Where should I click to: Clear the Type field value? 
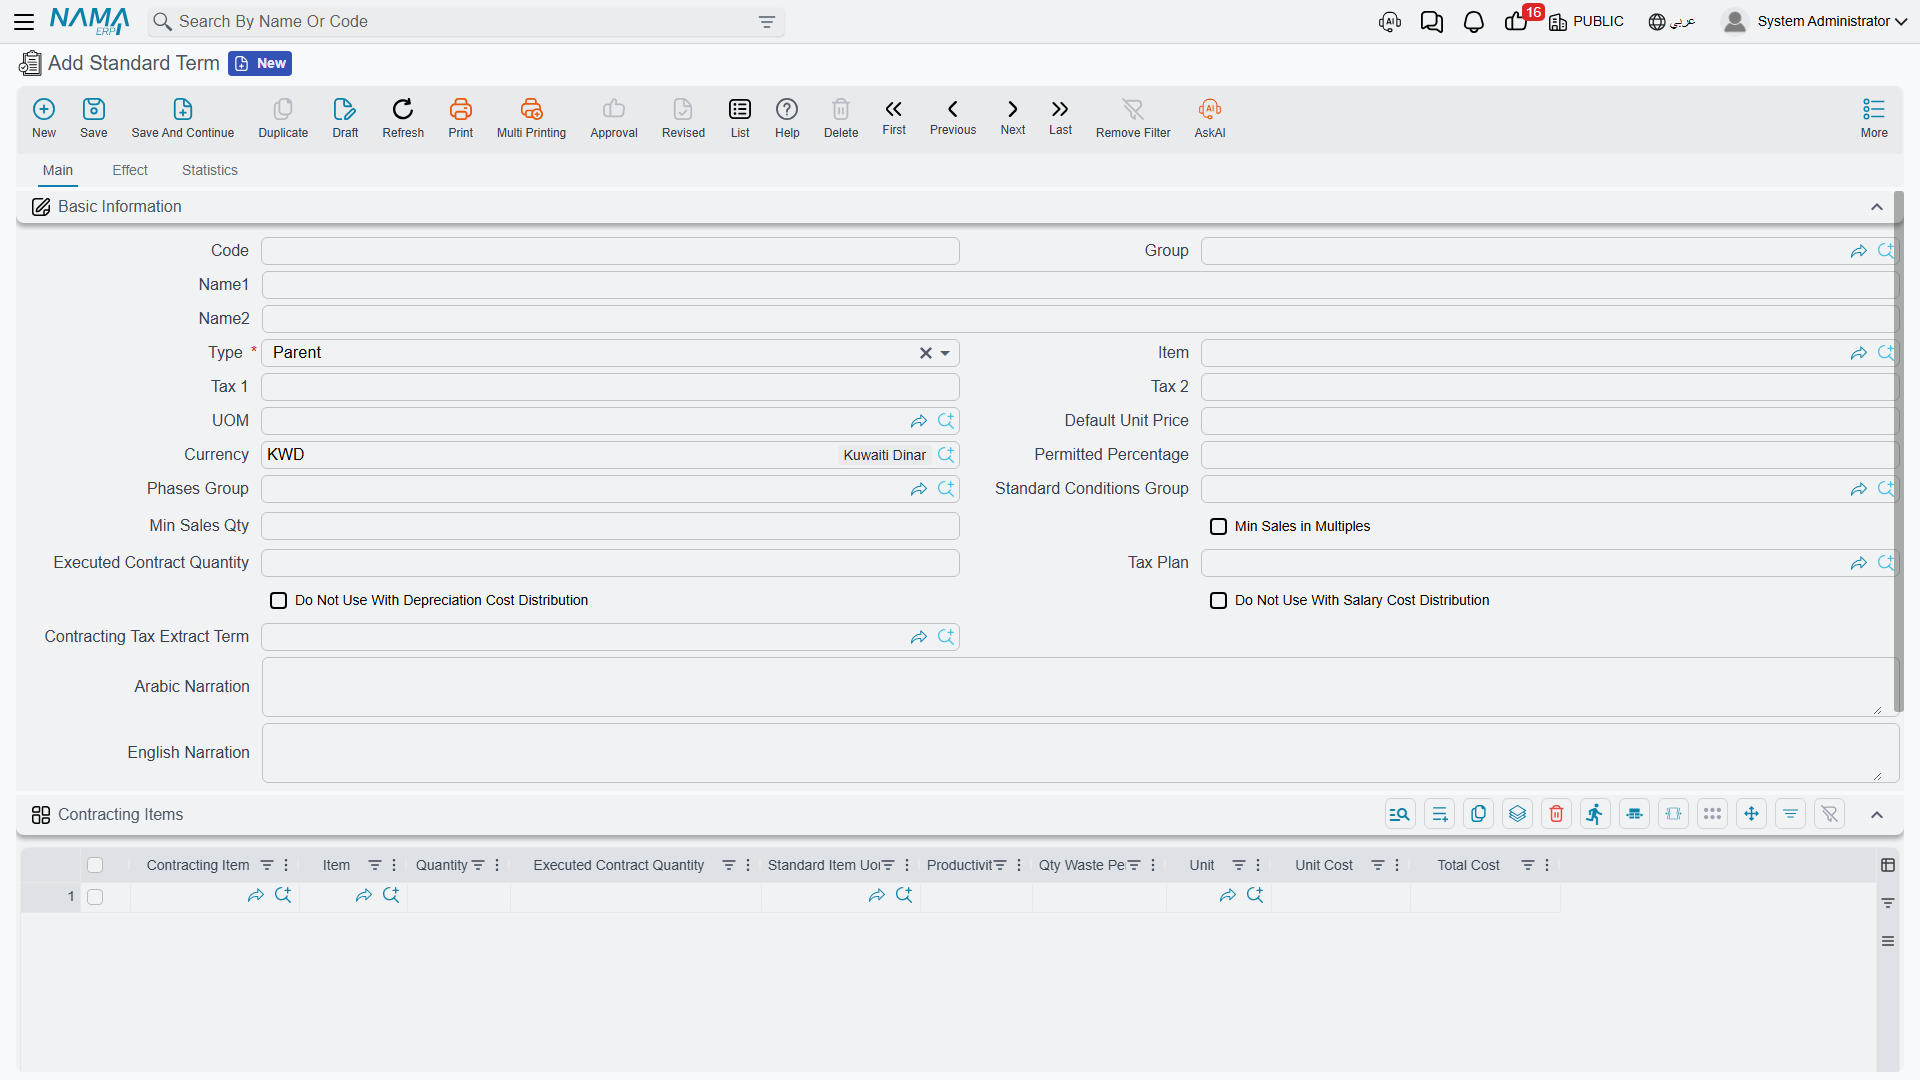(x=926, y=353)
